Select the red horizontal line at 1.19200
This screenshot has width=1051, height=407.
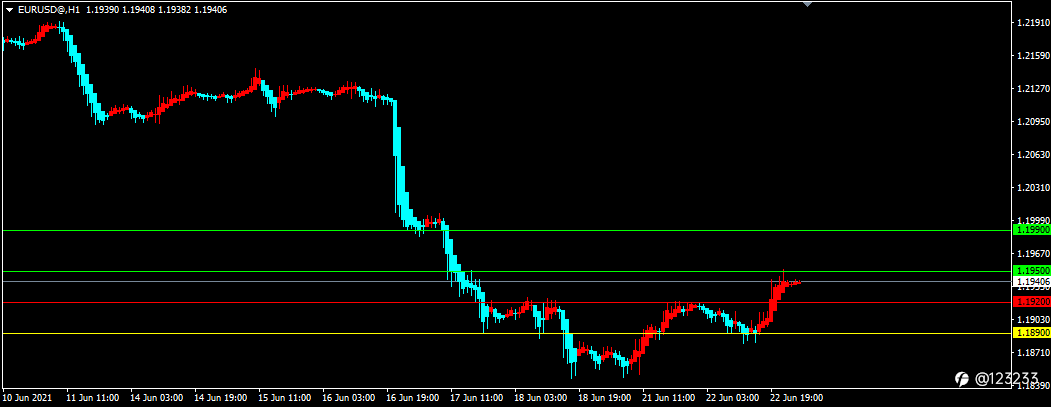coord(506,302)
